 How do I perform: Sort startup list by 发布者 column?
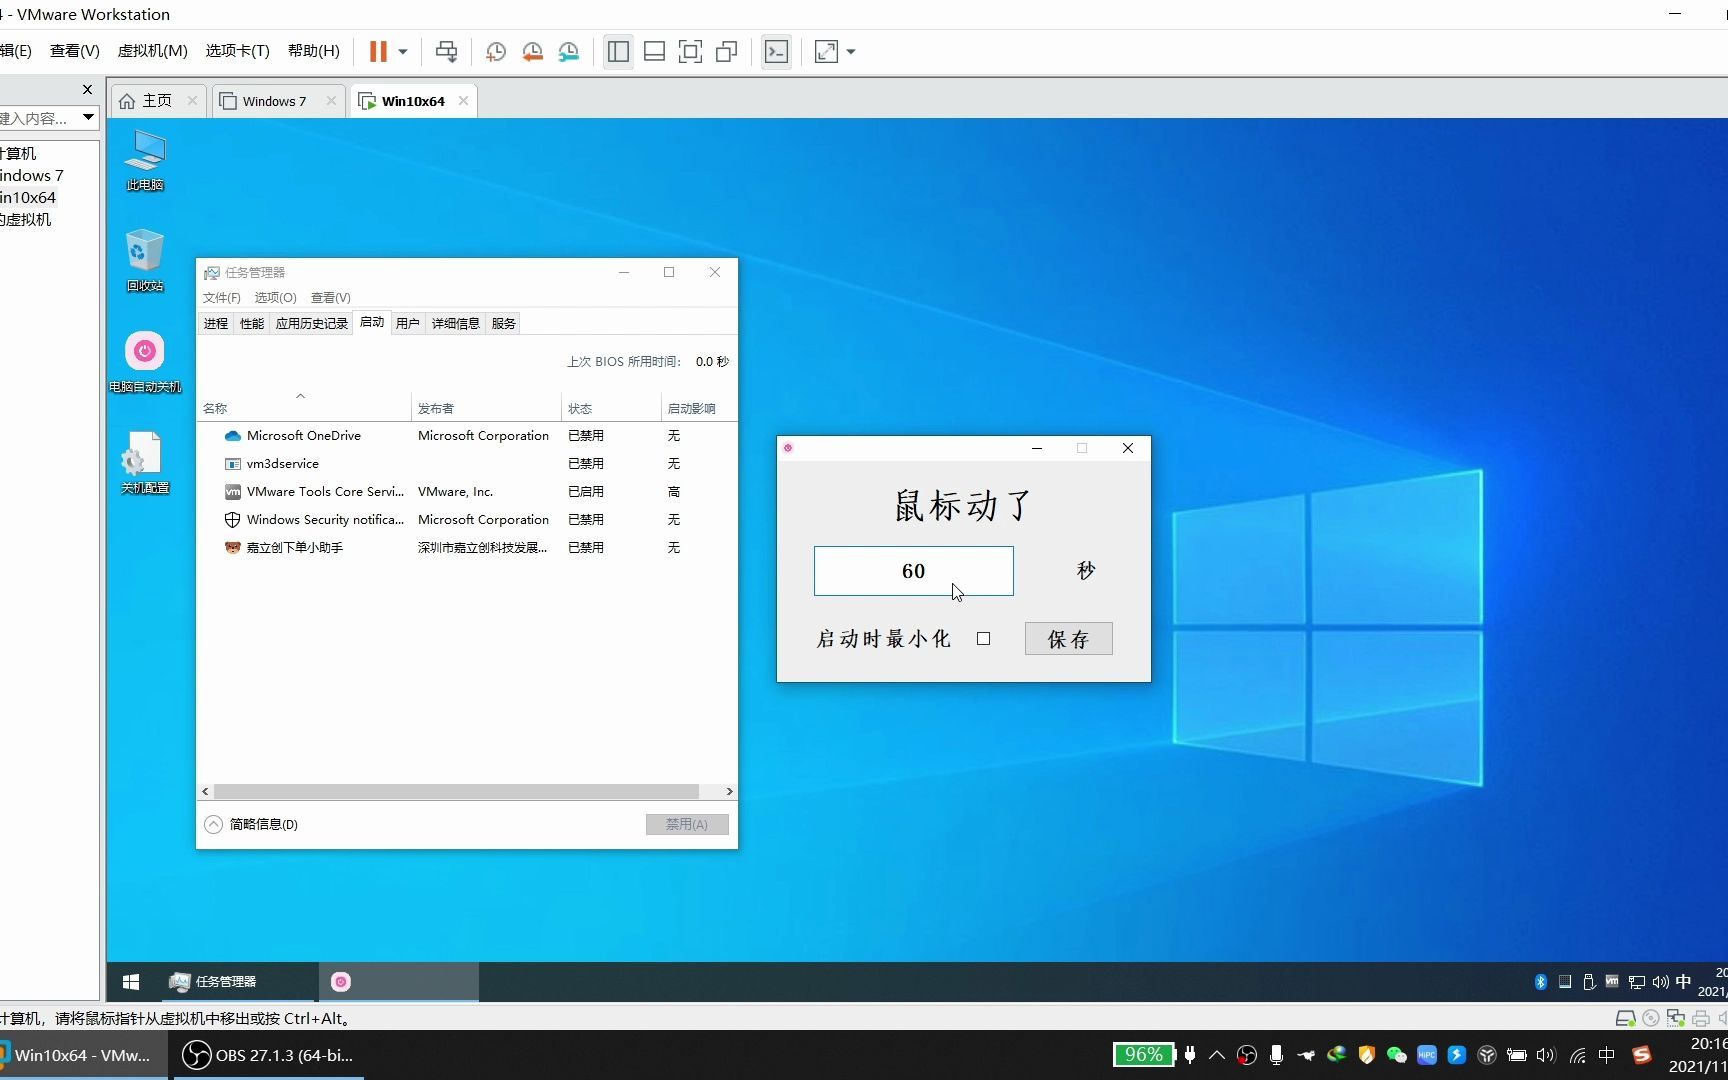[486, 408]
